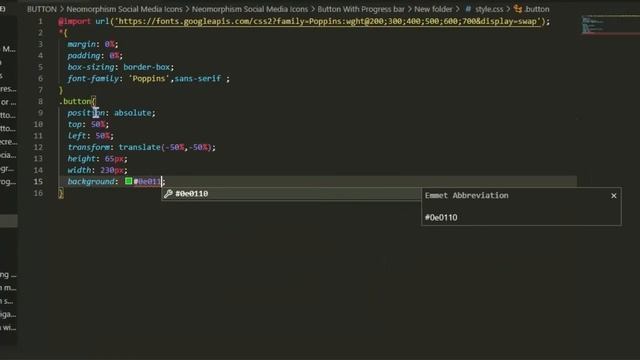
Task: Open the Button With Progress bar breadcrumb
Action: pos(361,9)
